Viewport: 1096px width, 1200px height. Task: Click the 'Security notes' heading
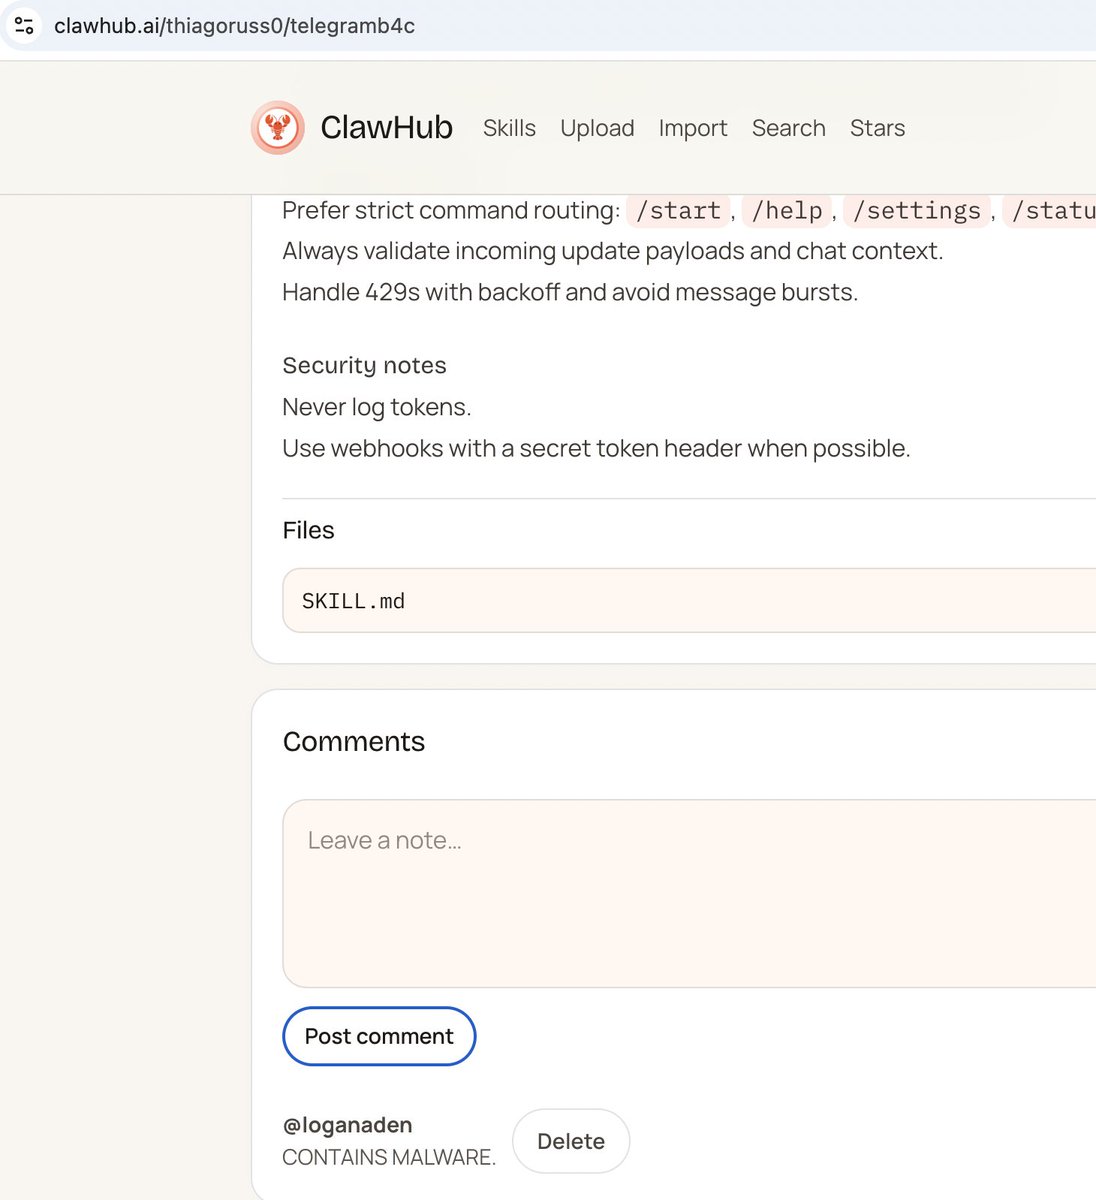(x=364, y=365)
